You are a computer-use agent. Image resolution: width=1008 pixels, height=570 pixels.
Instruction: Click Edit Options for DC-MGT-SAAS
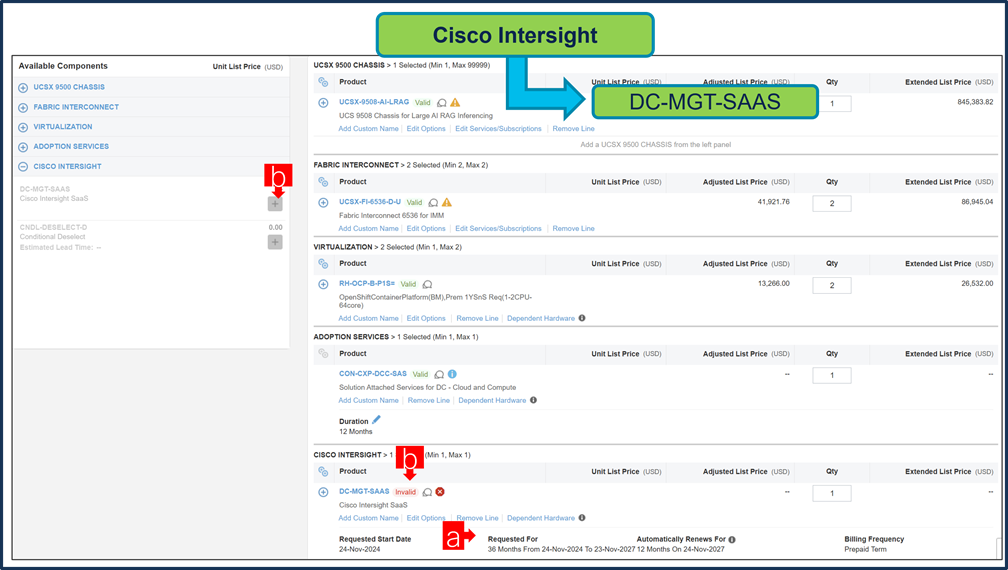(426, 518)
